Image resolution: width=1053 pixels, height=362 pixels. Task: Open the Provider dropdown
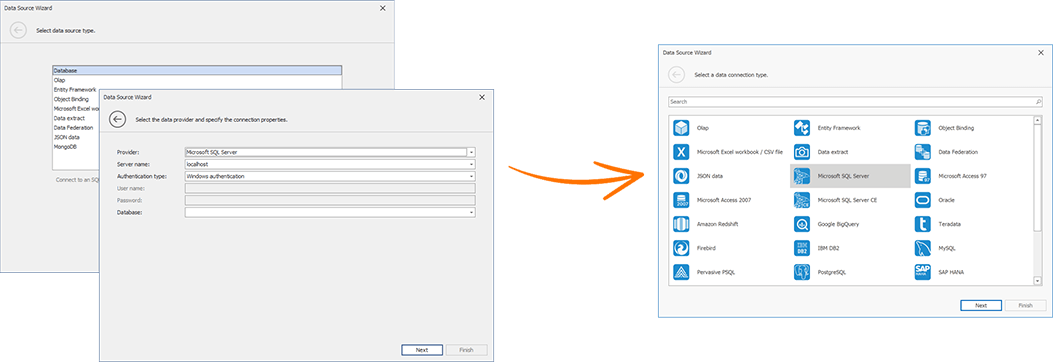[471, 152]
